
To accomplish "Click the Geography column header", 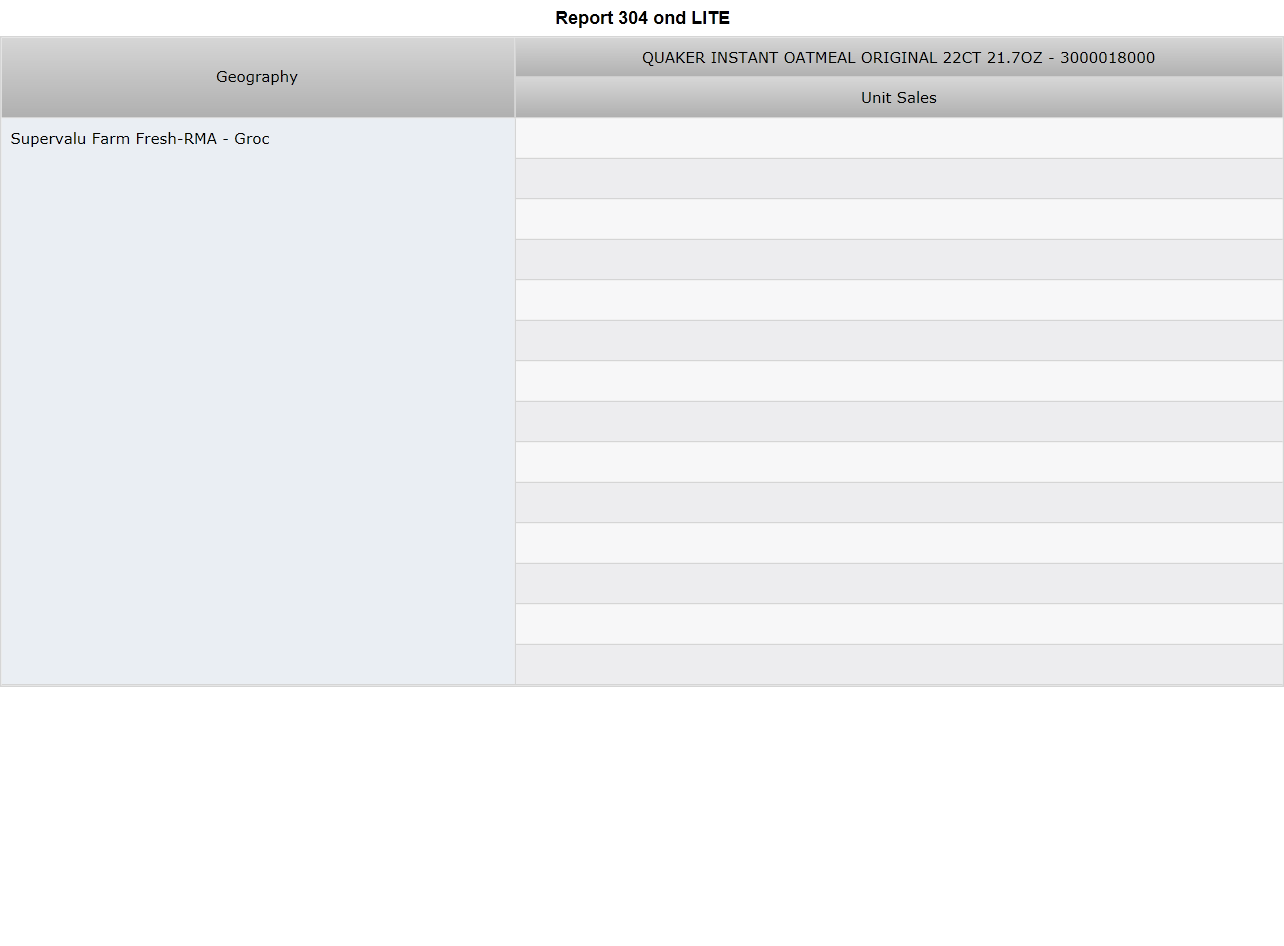I will pyautogui.click(x=257, y=77).
